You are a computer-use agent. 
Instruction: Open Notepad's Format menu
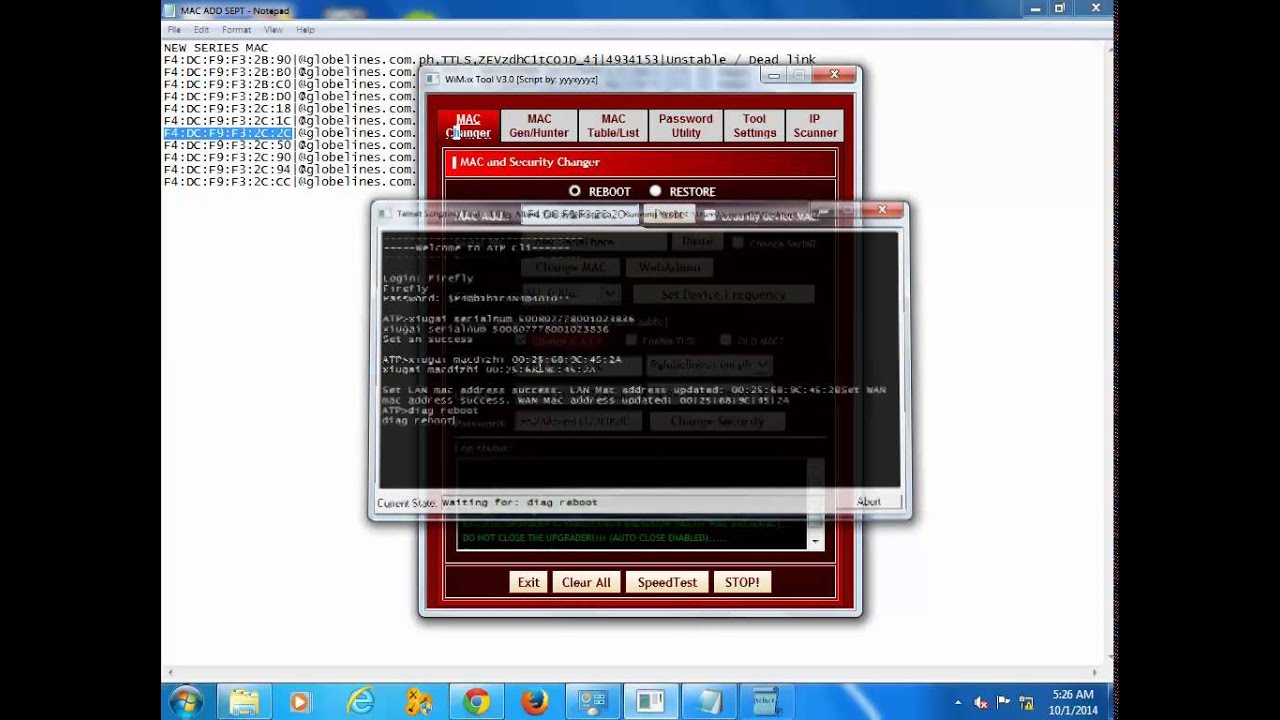coord(236,30)
